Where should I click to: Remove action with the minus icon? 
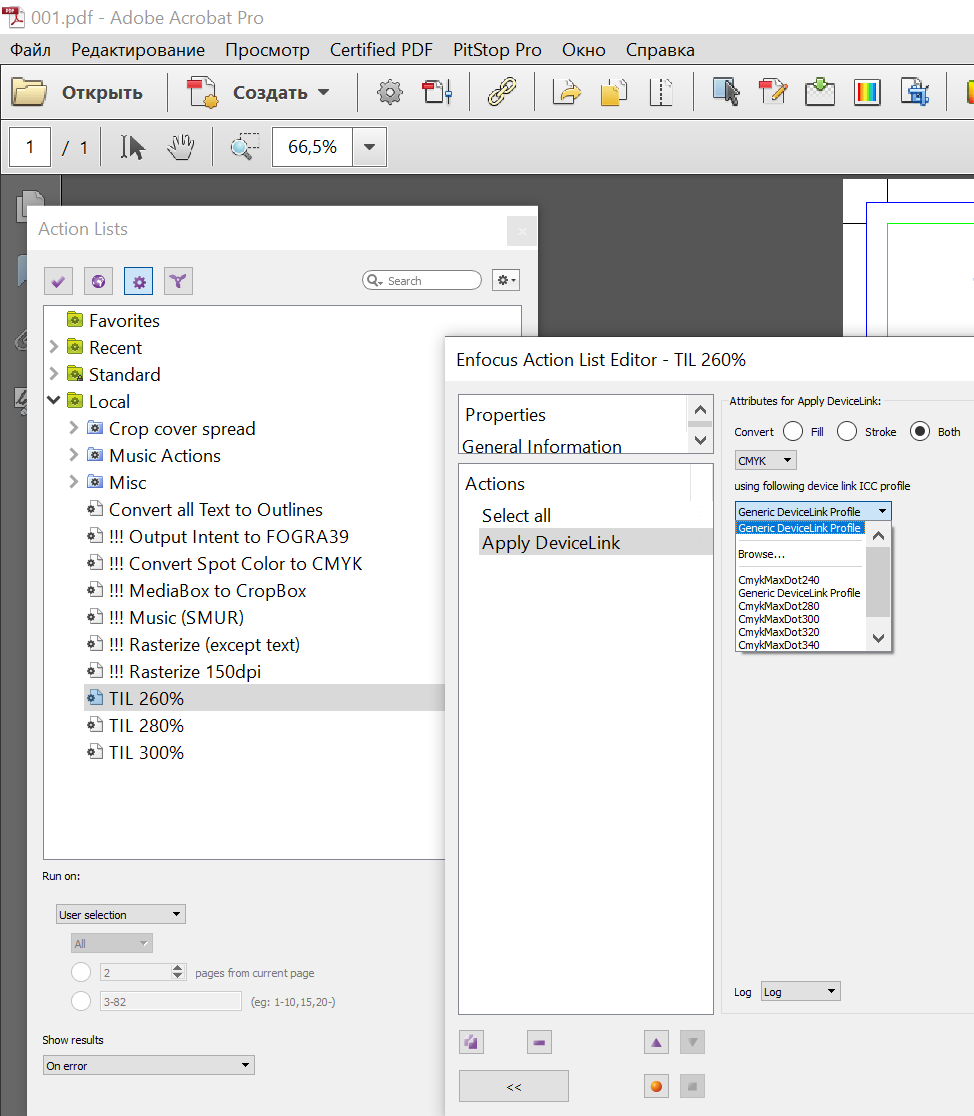point(539,1043)
